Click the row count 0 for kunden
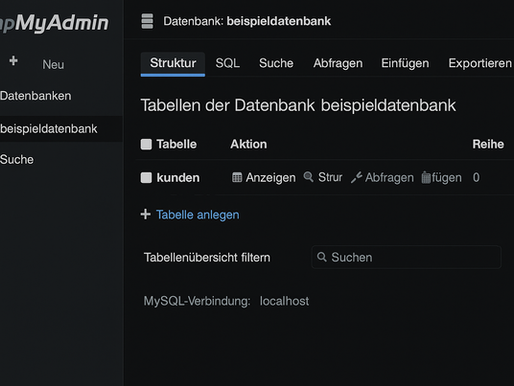Viewport: 514px width, 386px height. click(476, 177)
